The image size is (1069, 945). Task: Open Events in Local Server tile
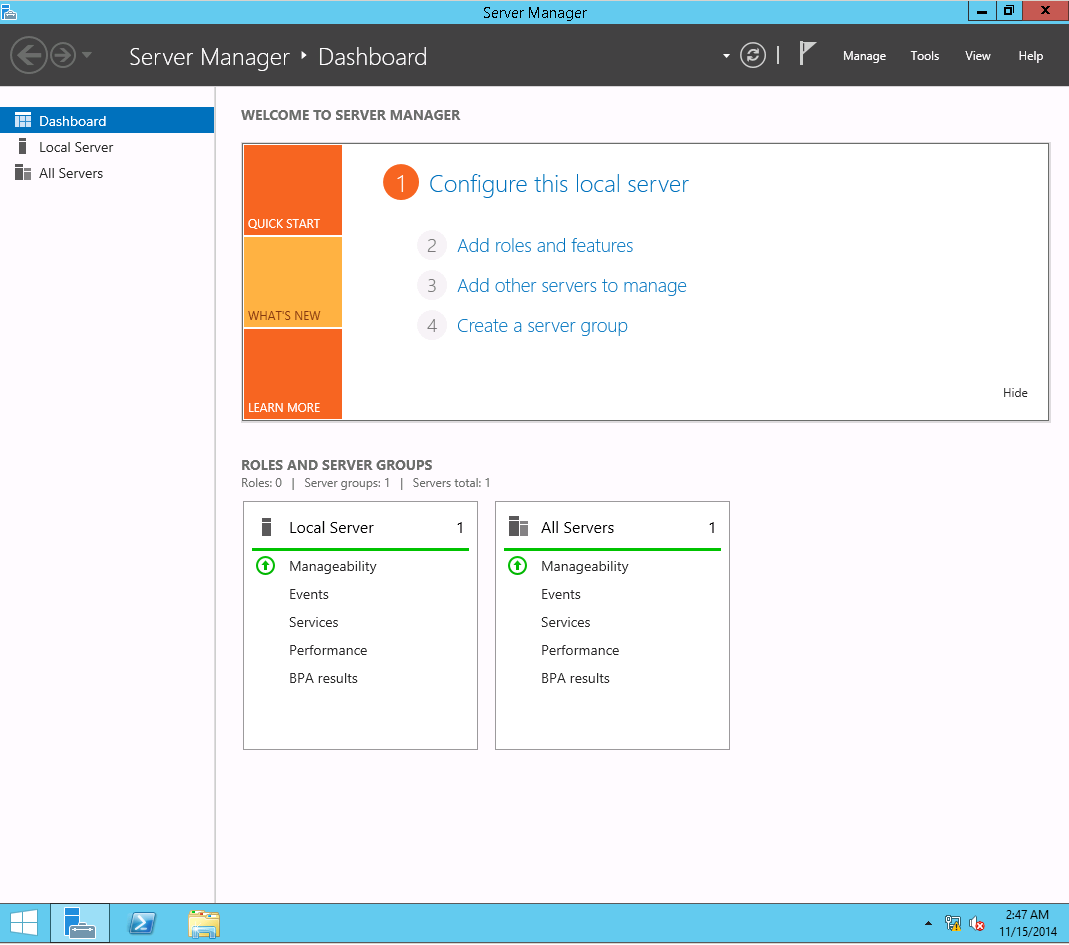tap(308, 595)
